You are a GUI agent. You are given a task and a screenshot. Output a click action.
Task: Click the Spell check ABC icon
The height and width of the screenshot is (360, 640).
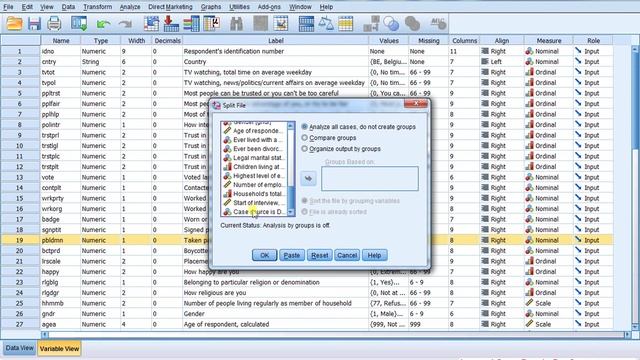point(438,24)
